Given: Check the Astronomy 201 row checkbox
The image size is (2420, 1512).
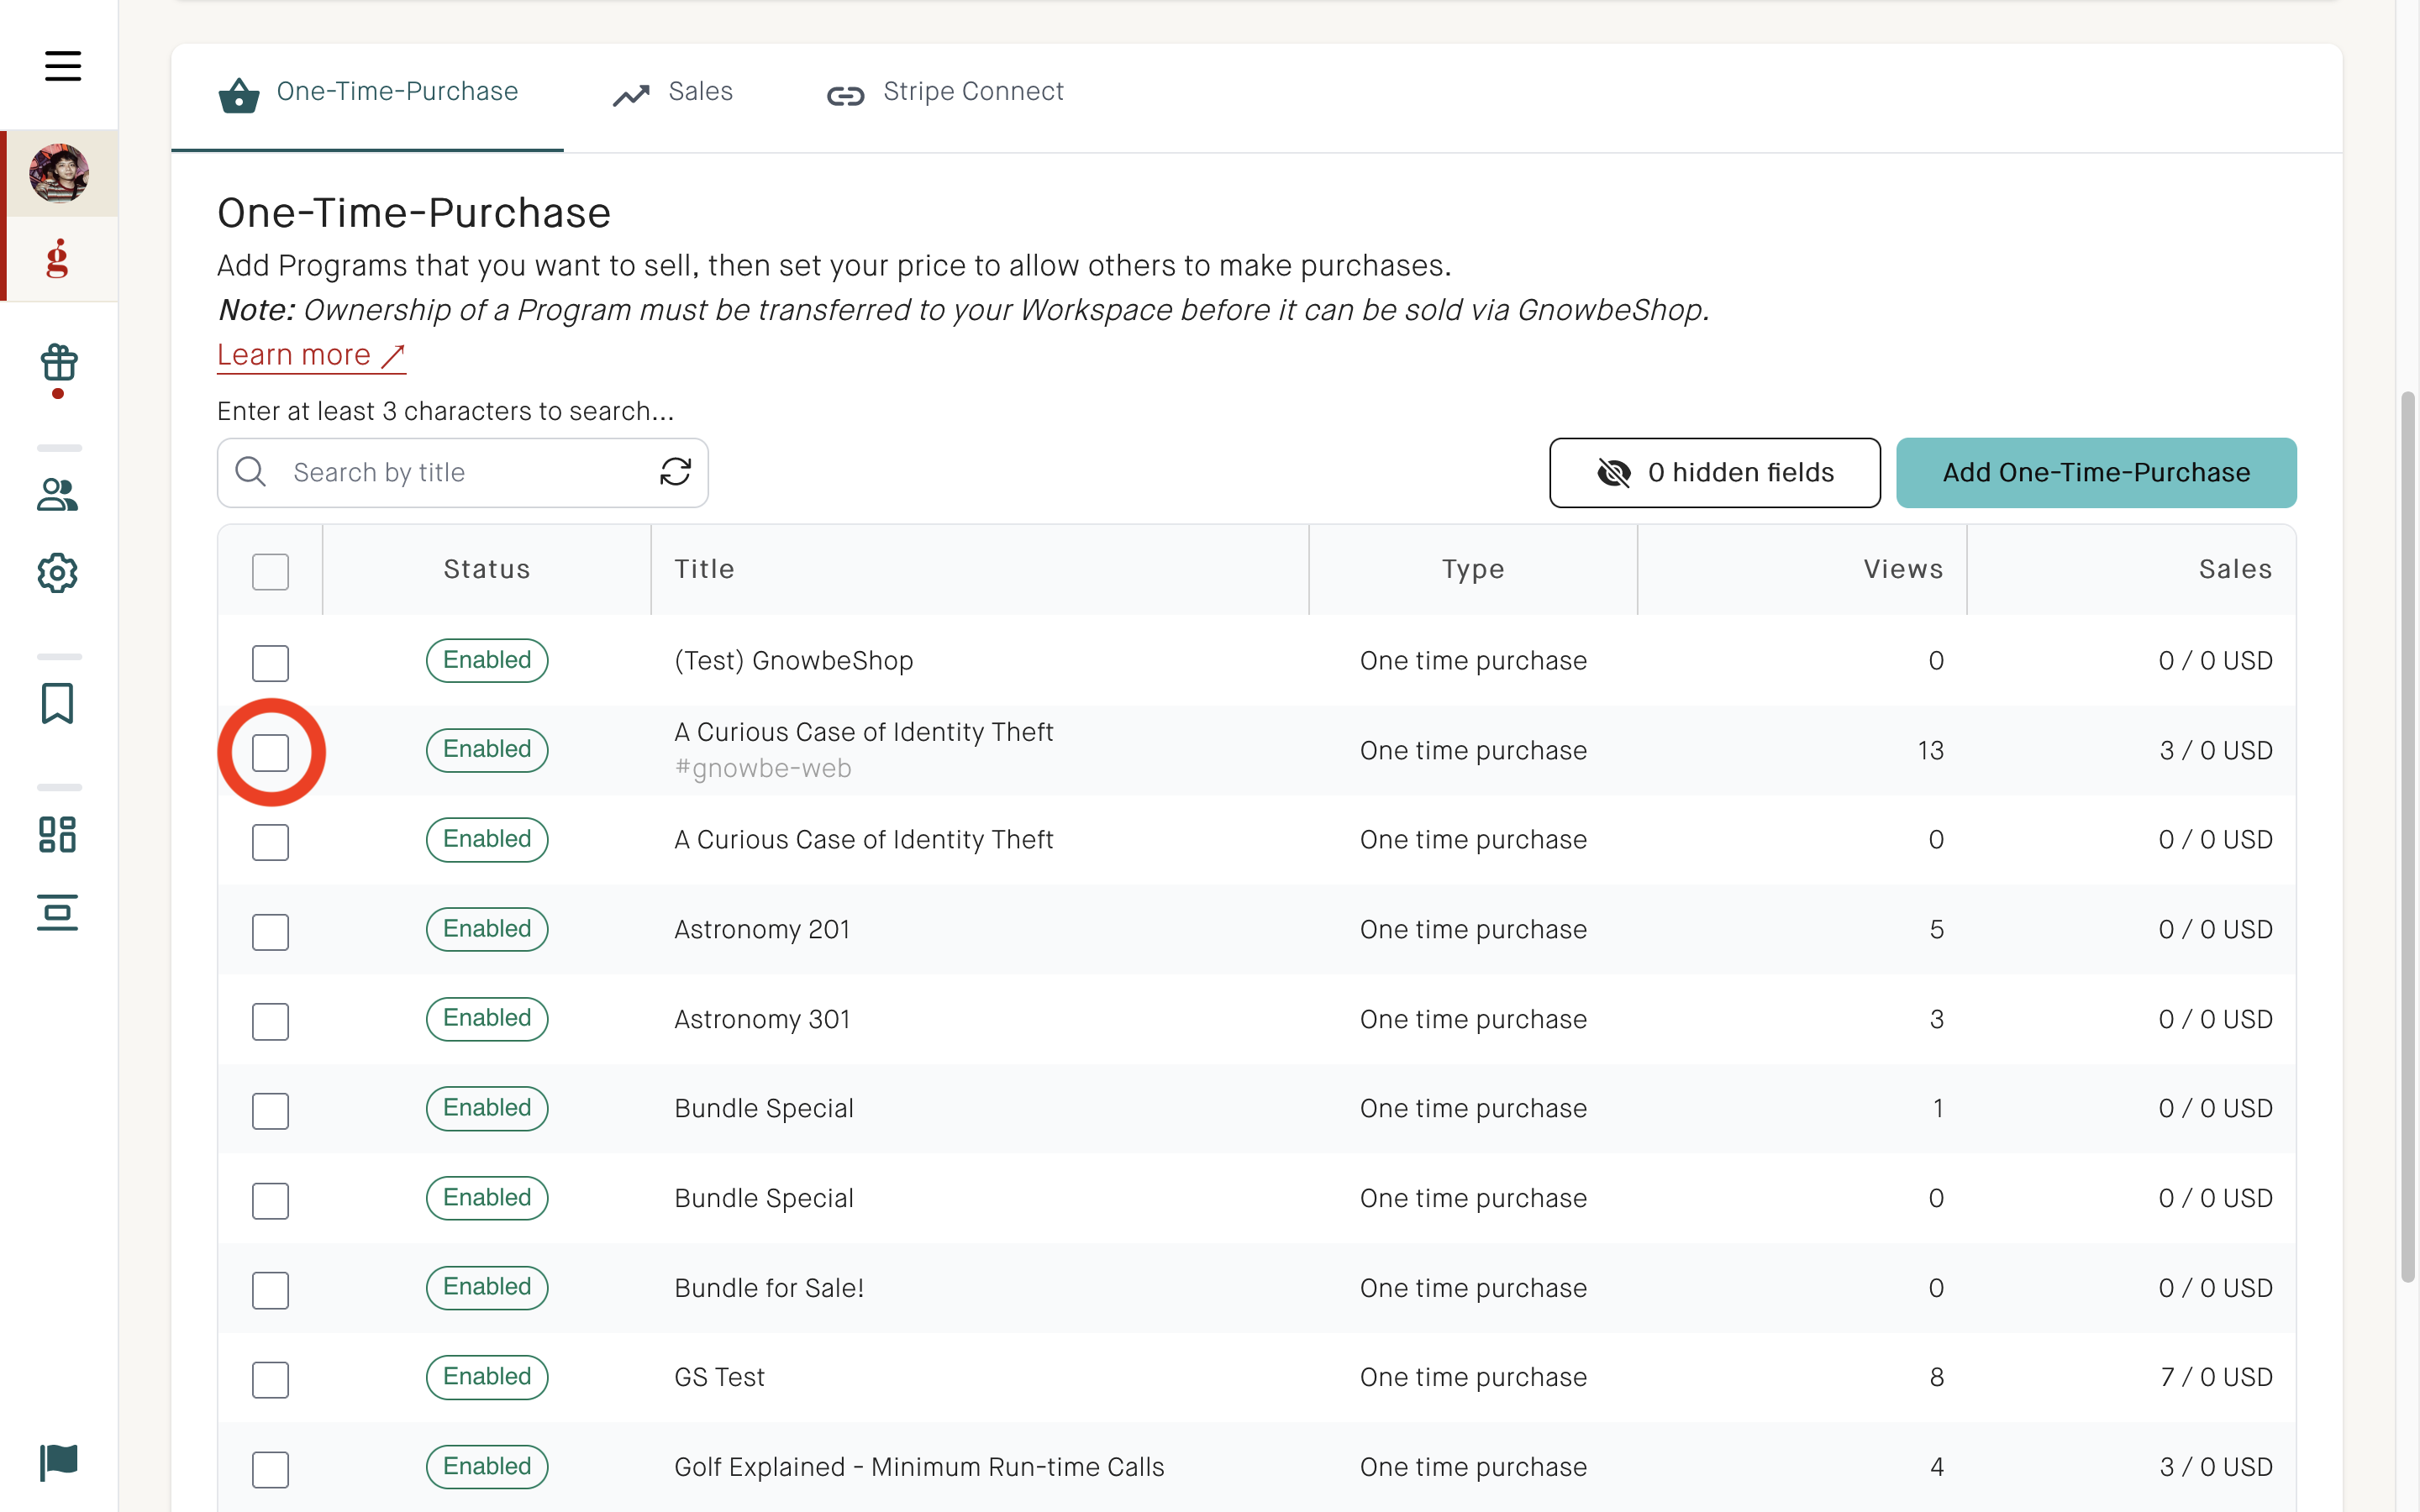Looking at the screenshot, I should point(270,932).
